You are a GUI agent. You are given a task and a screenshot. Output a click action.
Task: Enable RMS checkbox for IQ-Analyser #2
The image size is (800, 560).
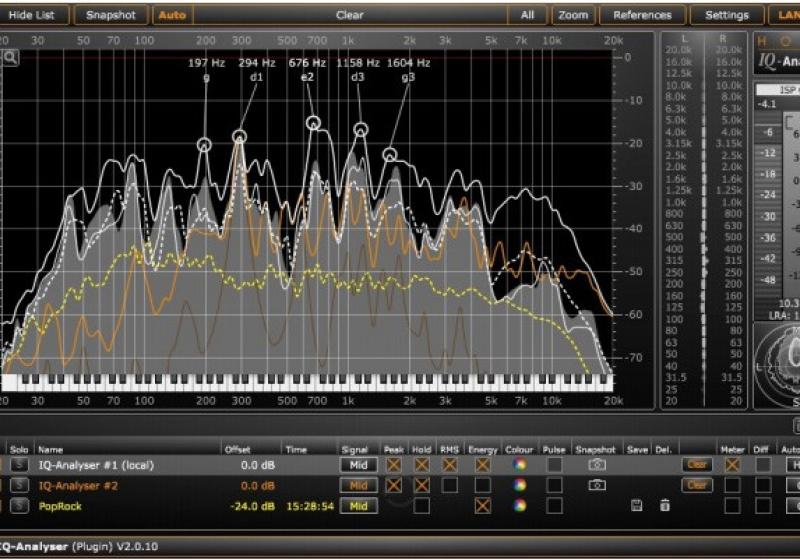[x=451, y=485]
